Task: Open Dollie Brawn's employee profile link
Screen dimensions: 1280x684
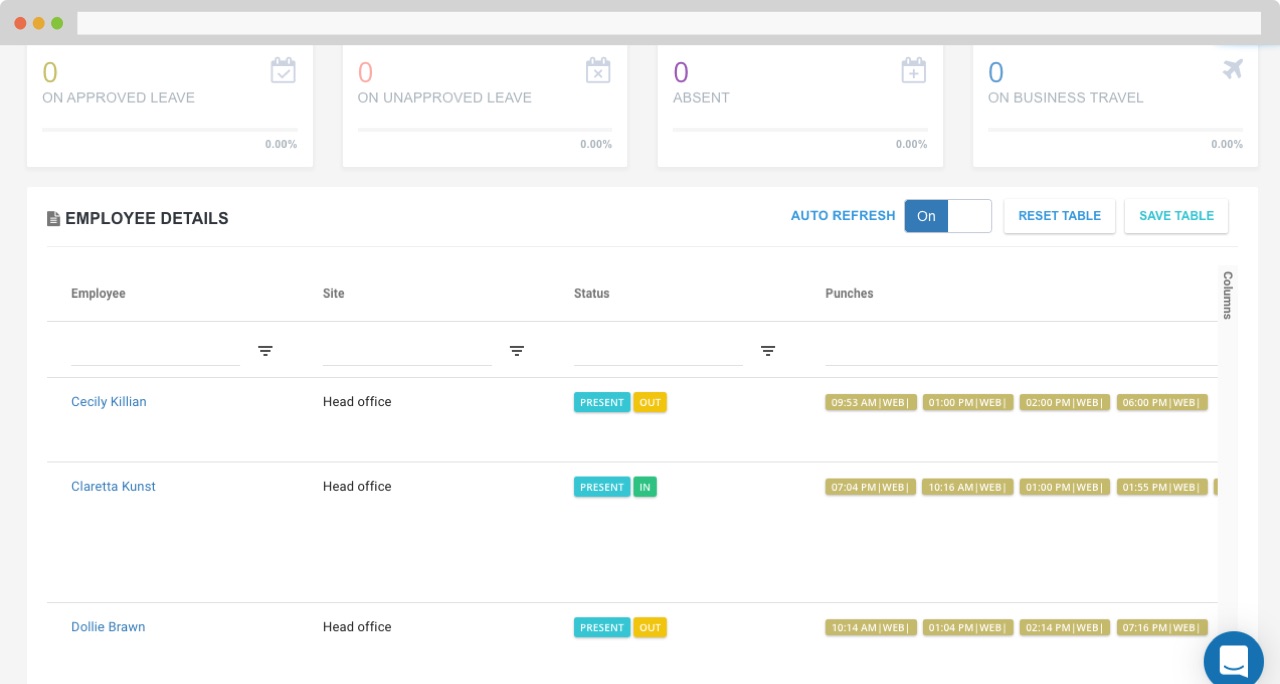Action: (x=108, y=627)
